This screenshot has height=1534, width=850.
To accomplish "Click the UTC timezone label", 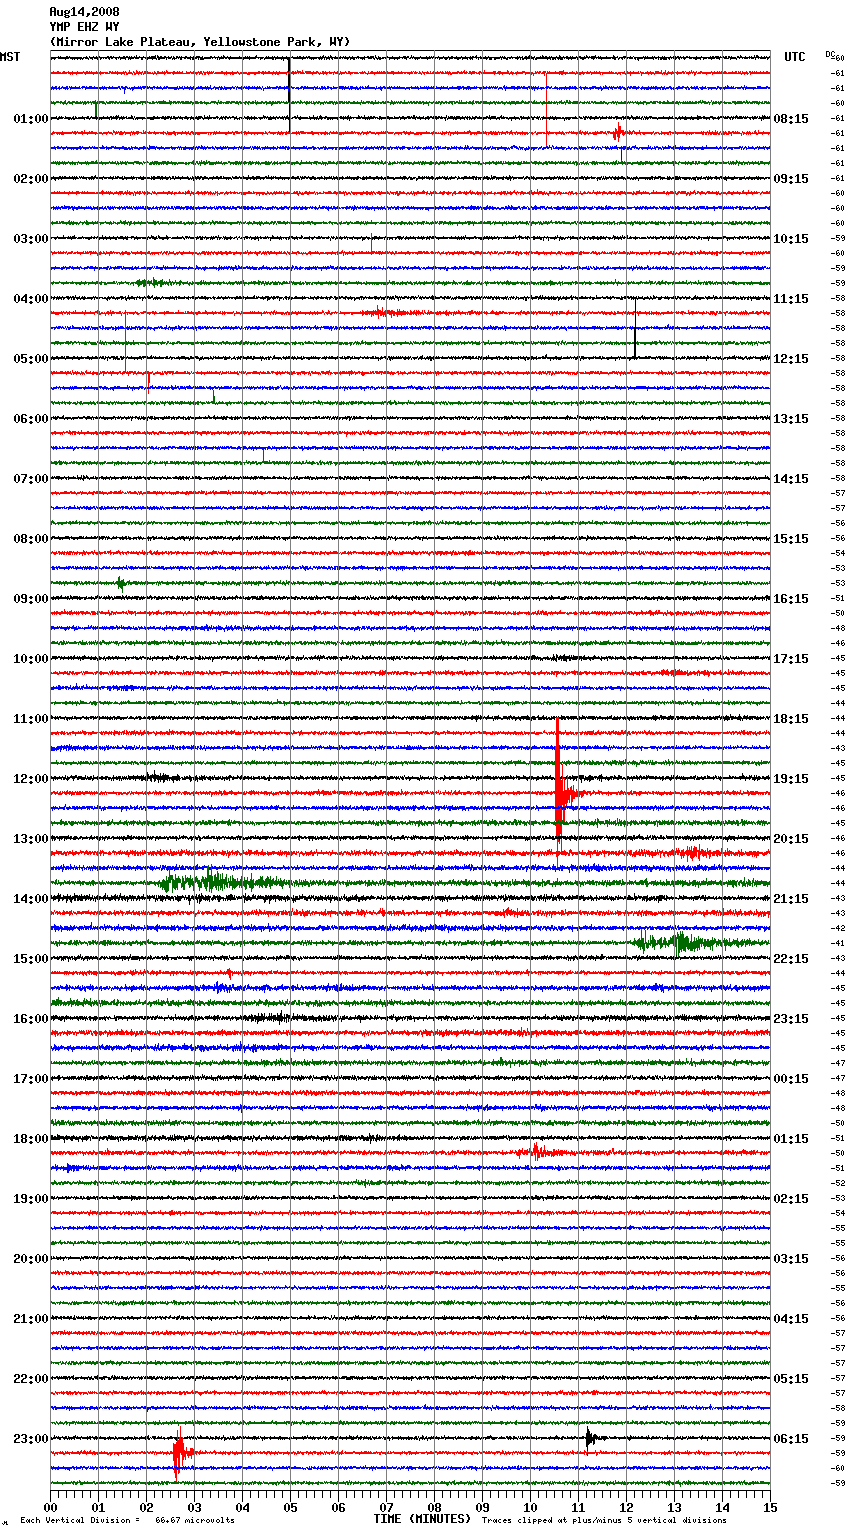I will click(x=795, y=57).
